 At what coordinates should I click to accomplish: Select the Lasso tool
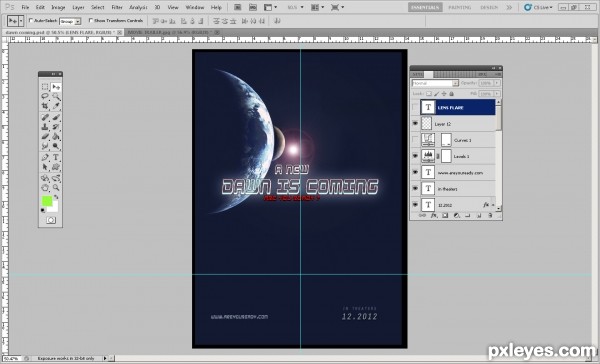tap(45, 96)
